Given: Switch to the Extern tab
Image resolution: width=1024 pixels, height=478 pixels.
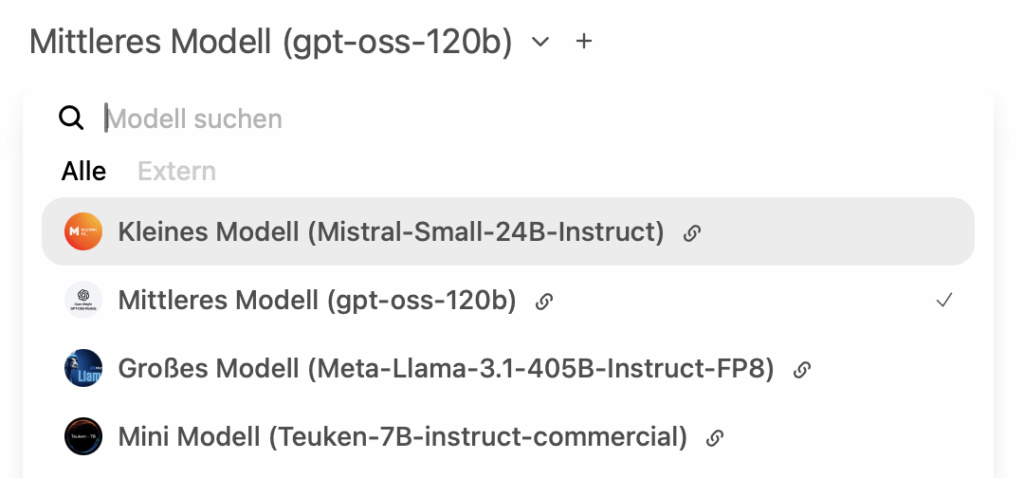Looking at the screenshot, I should [177, 171].
